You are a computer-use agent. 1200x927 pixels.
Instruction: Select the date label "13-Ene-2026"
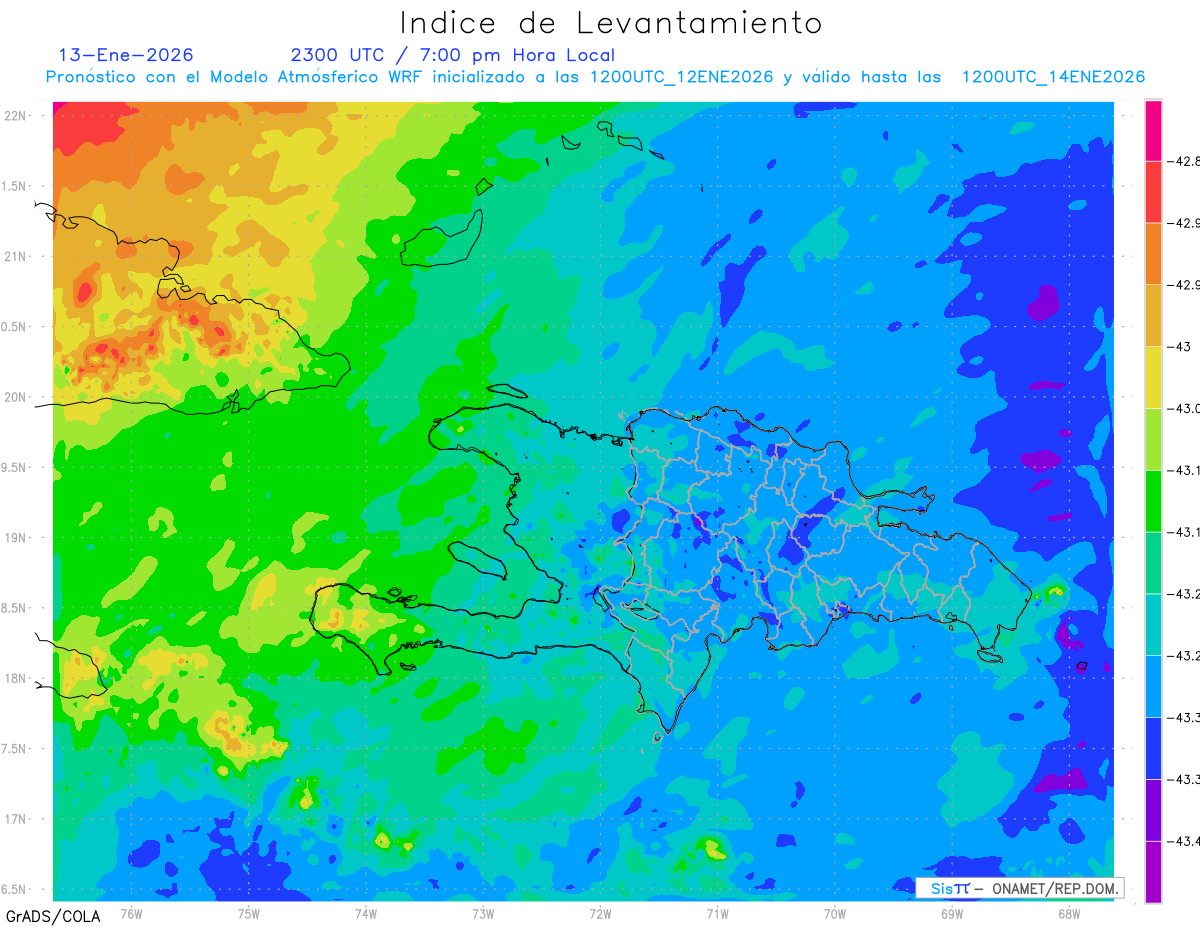point(126,55)
